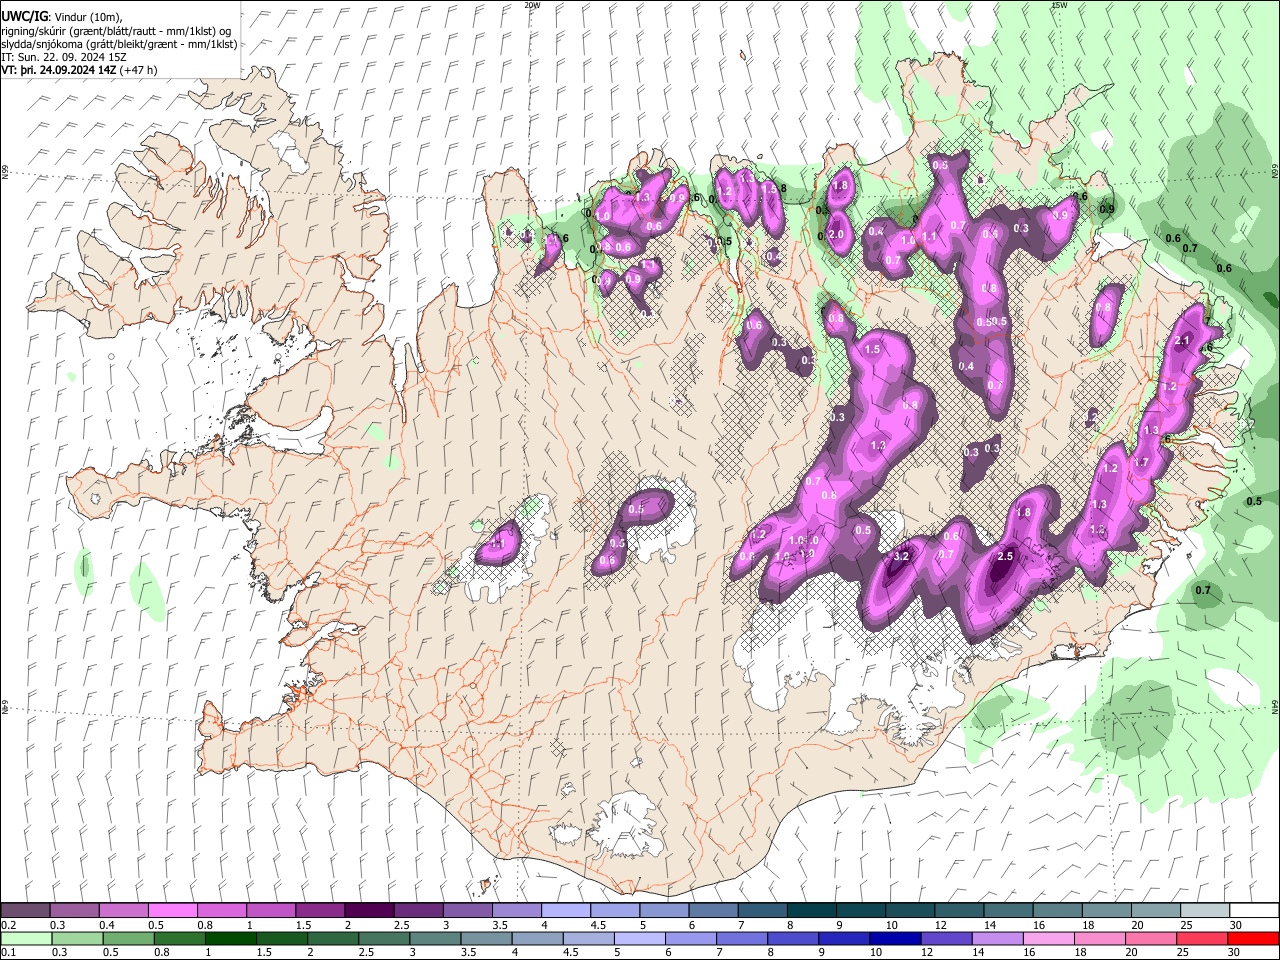This screenshot has height=960, width=1280.
Task: Click the pale green swatch after 0.1 in rain legend
Action: click(25, 938)
